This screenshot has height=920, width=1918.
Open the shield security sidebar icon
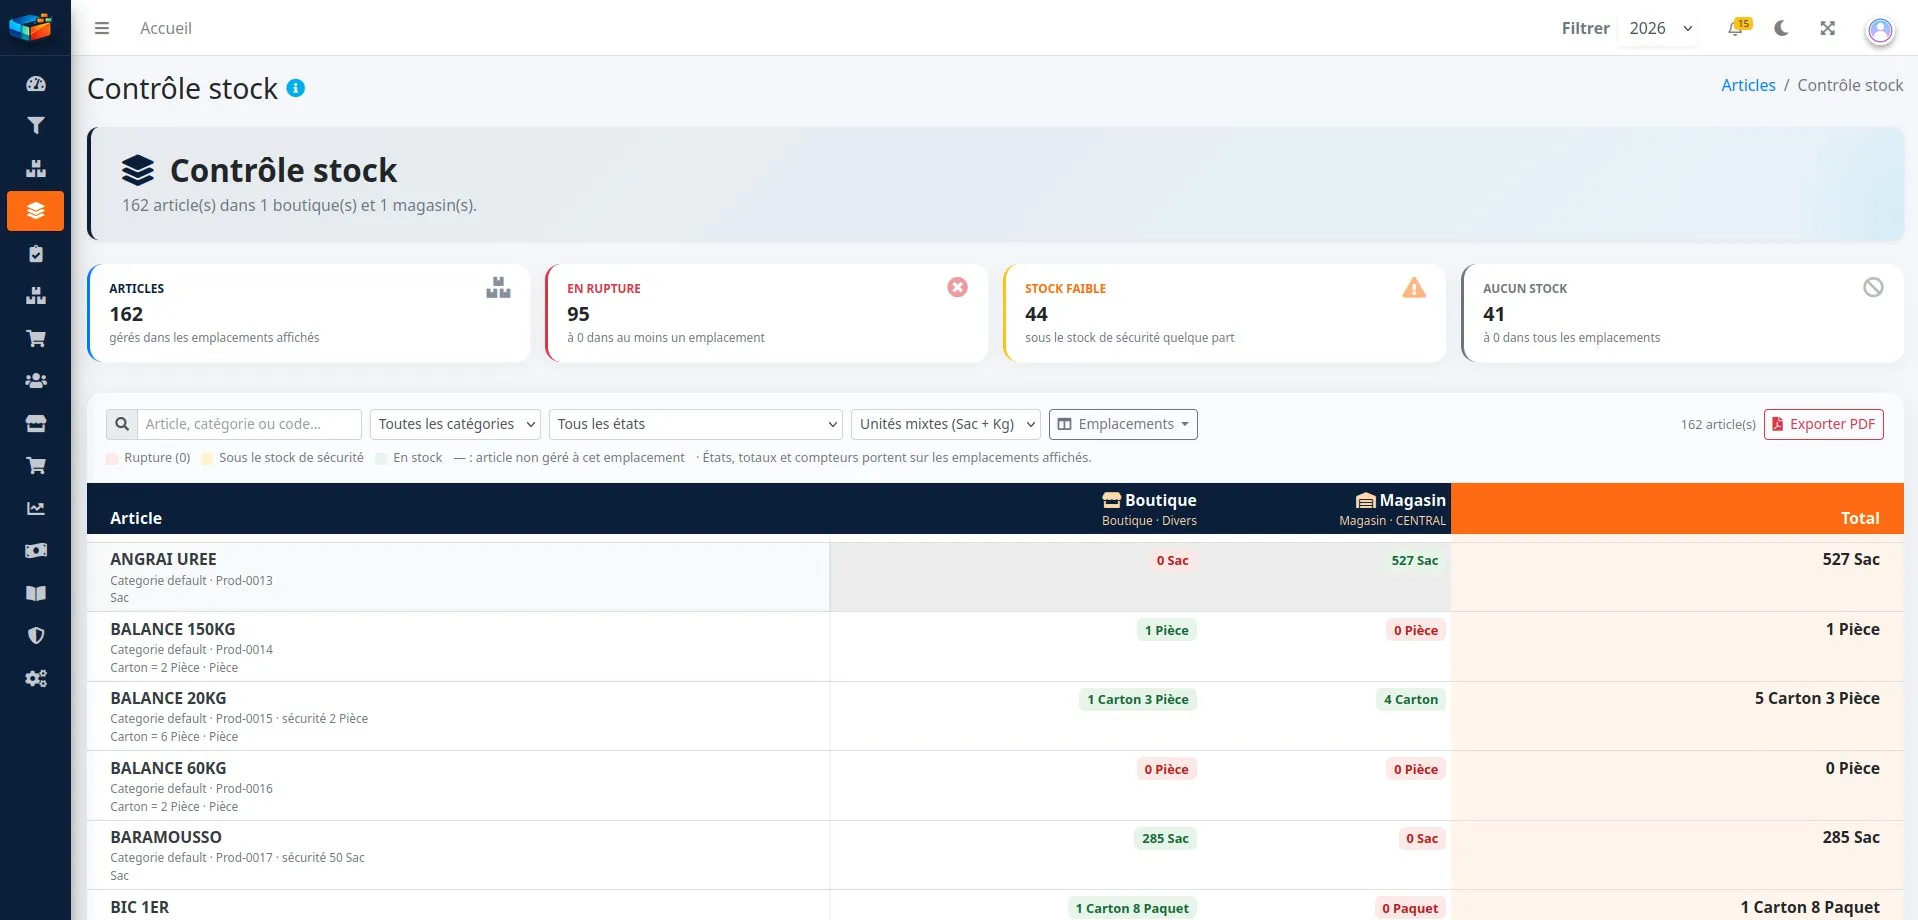[36, 636]
